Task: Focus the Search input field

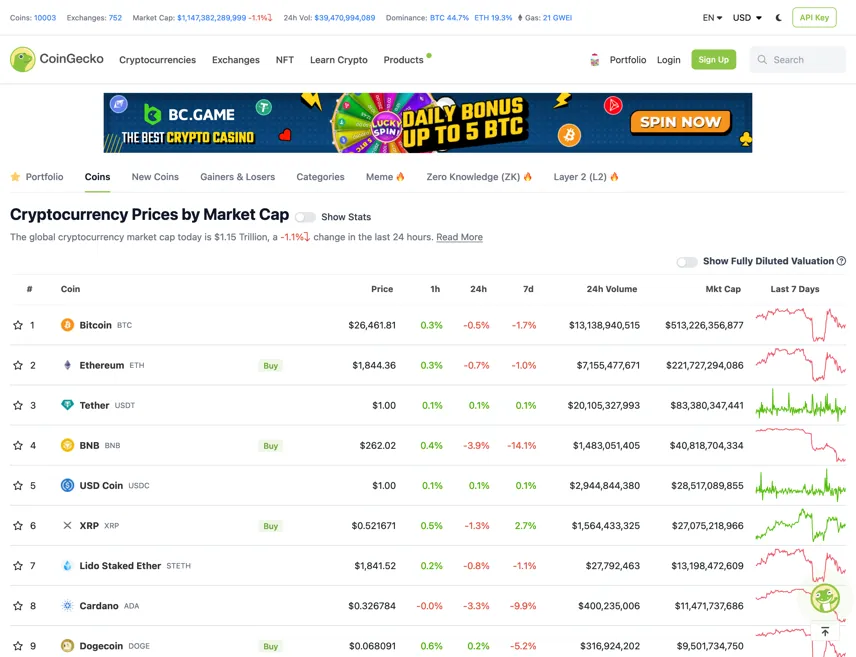Action: click(798, 60)
